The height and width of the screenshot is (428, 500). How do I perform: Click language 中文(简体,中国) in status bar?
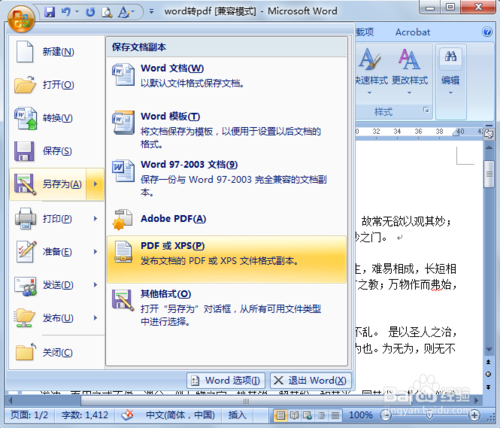[x=180, y=415]
